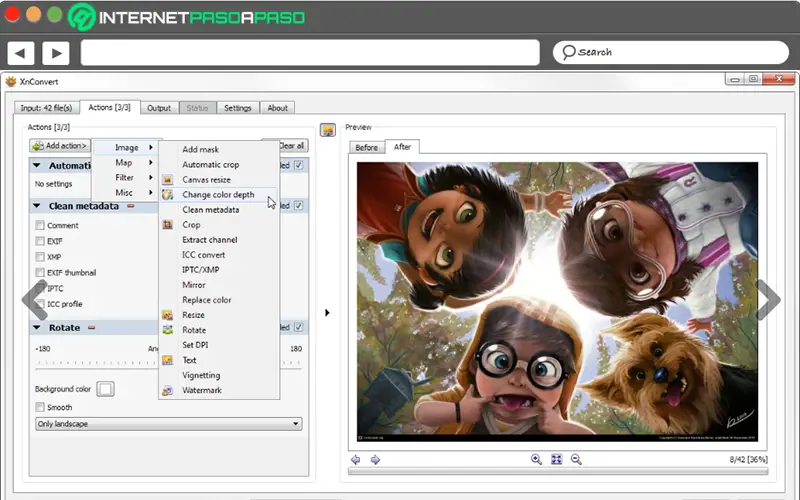Switch to the About tab

[x=278, y=108]
